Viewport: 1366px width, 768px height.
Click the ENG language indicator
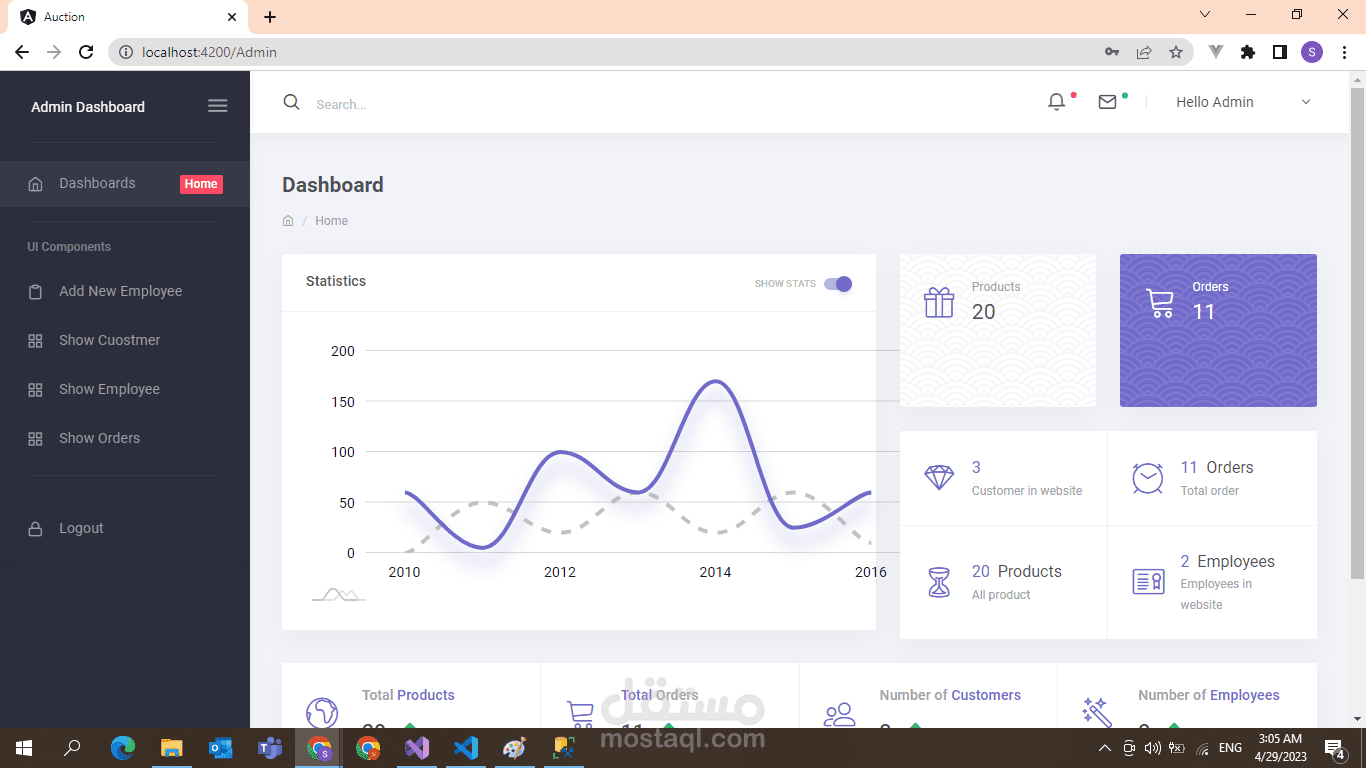tap(1230, 748)
